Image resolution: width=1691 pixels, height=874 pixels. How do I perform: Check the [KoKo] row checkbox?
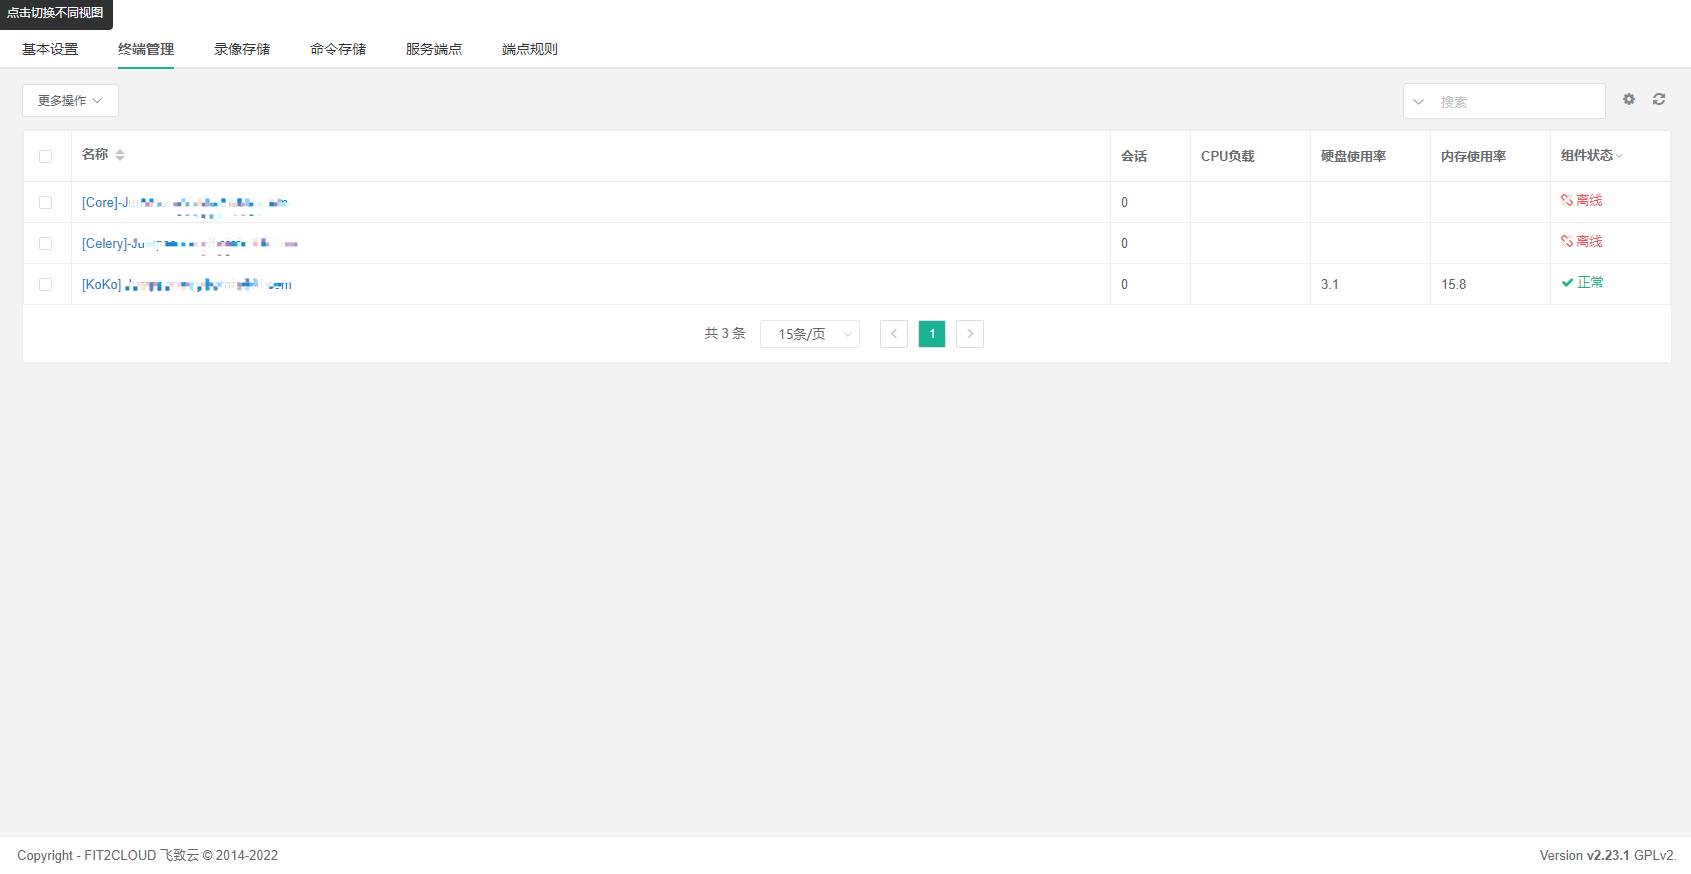click(x=46, y=284)
